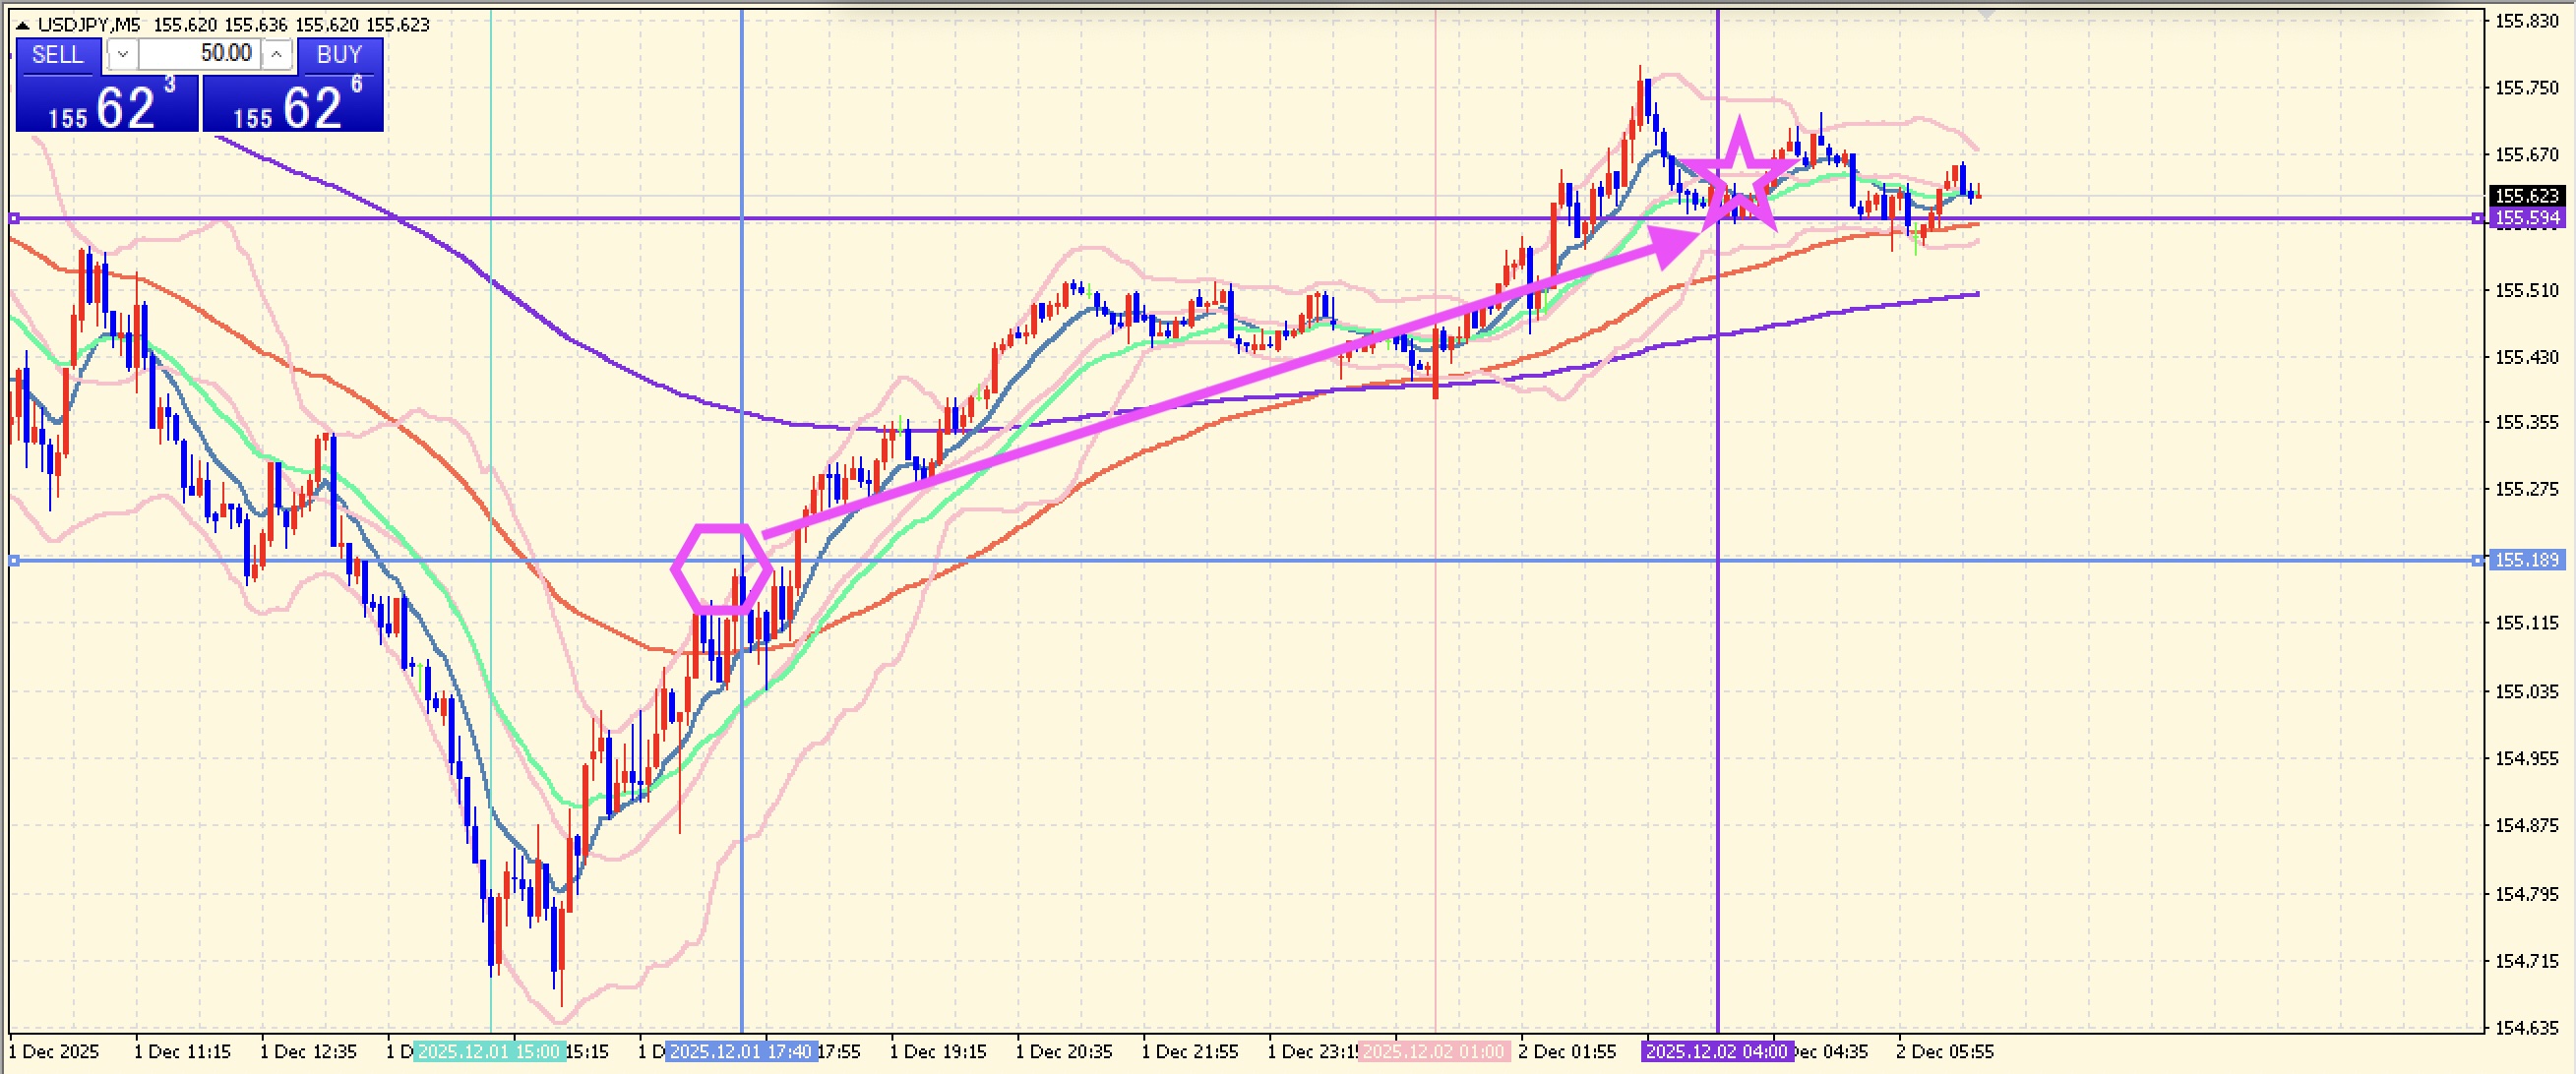The image size is (2576, 1074).
Task: Increase trade volume with up arrow
Action: coord(277,55)
